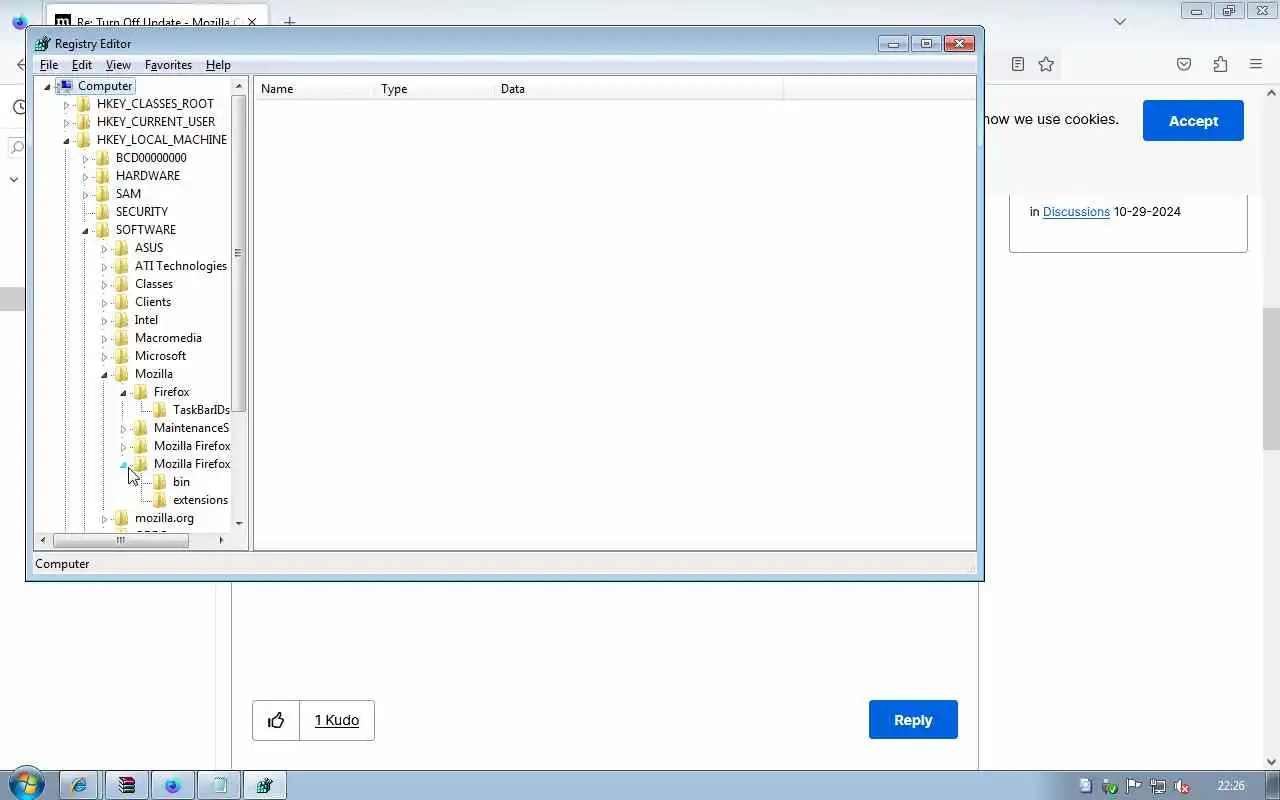Expand the HKEY_CLASSES_ROOT key

click(67, 104)
